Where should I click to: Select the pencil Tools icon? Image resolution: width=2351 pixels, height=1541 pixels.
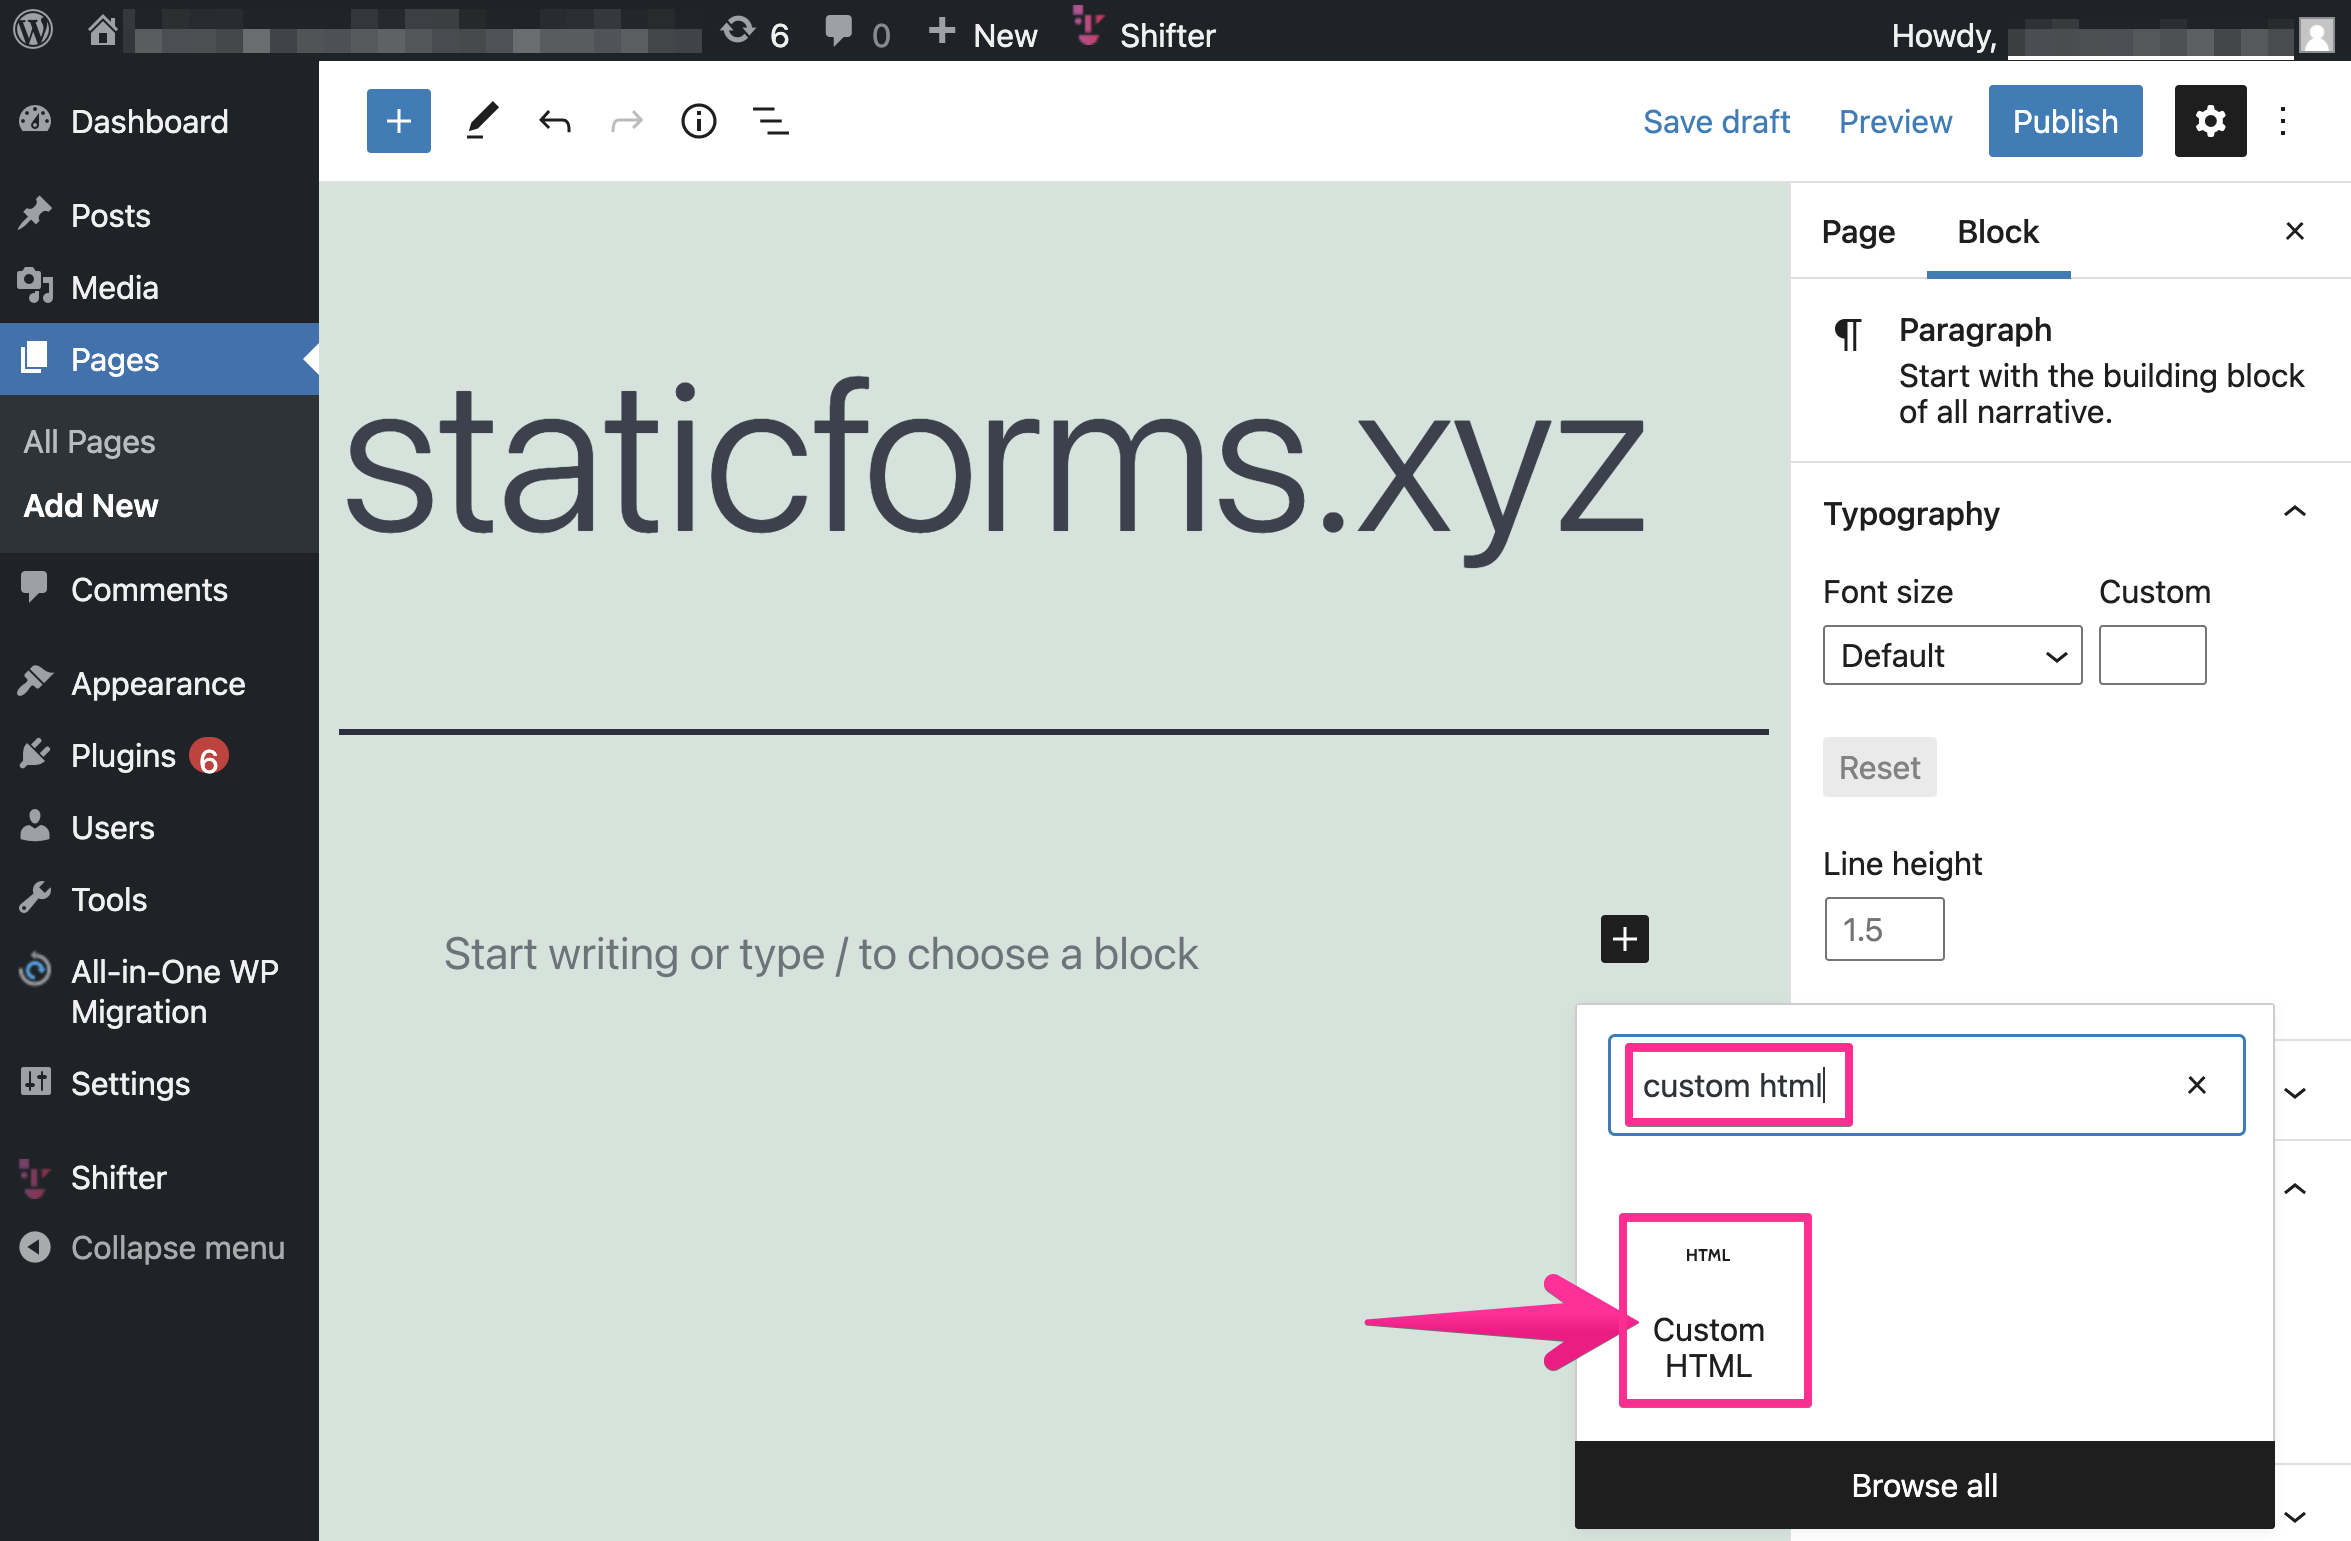point(482,121)
